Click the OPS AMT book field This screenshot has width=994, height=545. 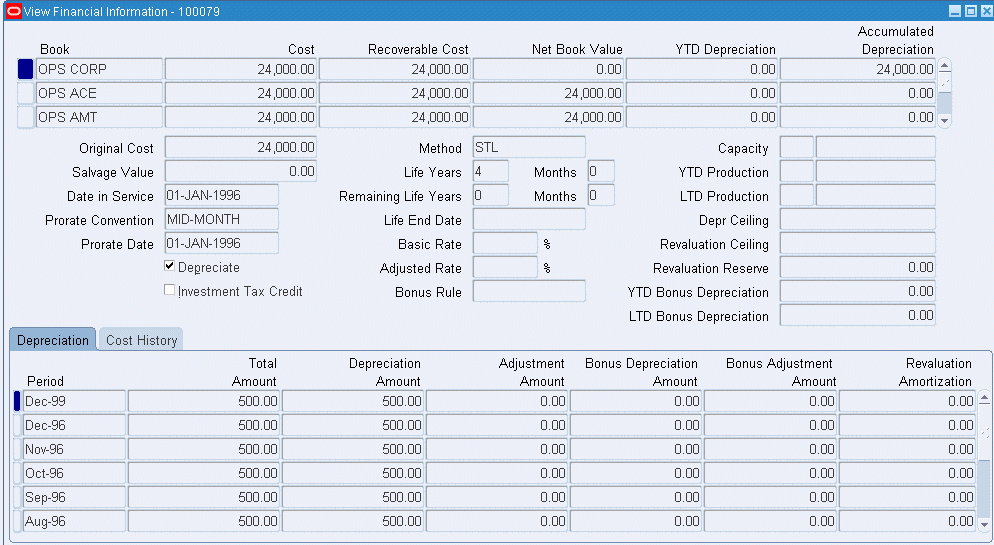(x=100, y=117)
